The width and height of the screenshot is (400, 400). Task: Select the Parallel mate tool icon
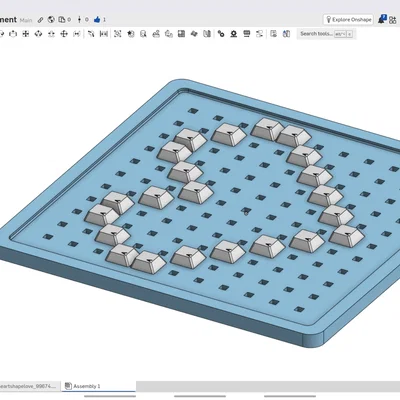point(77,34)
